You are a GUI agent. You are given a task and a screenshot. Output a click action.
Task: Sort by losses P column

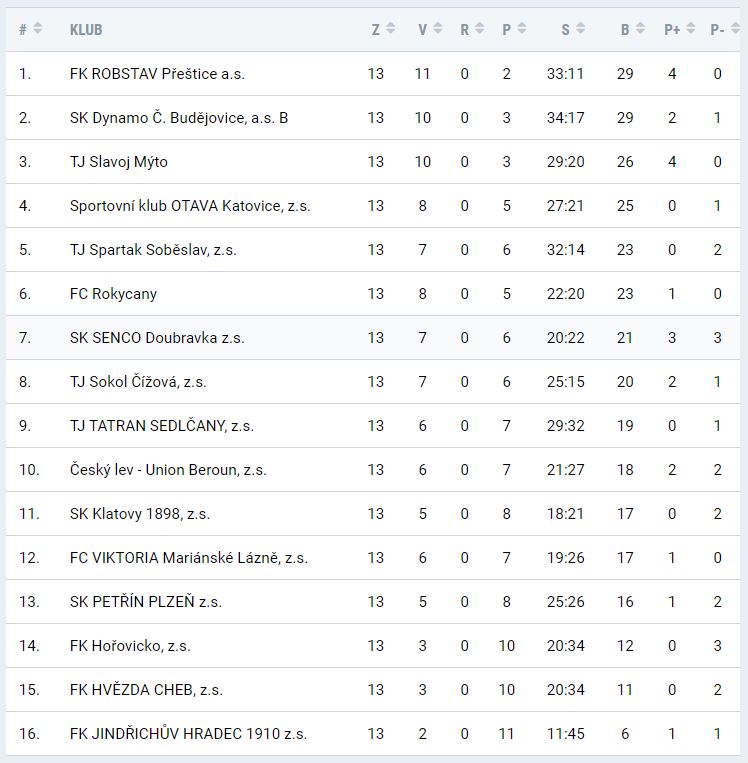(513, 29)
